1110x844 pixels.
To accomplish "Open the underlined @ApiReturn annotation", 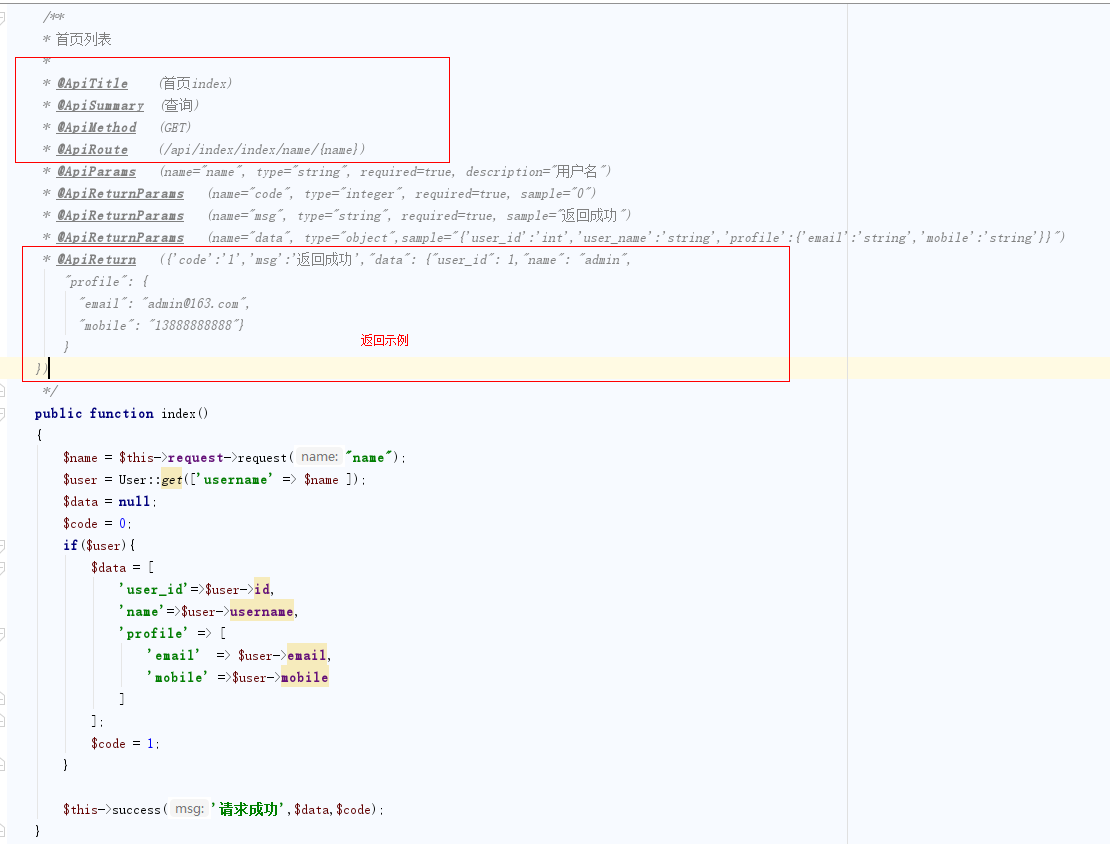I will pyautogui.click(x=97, y=259).
